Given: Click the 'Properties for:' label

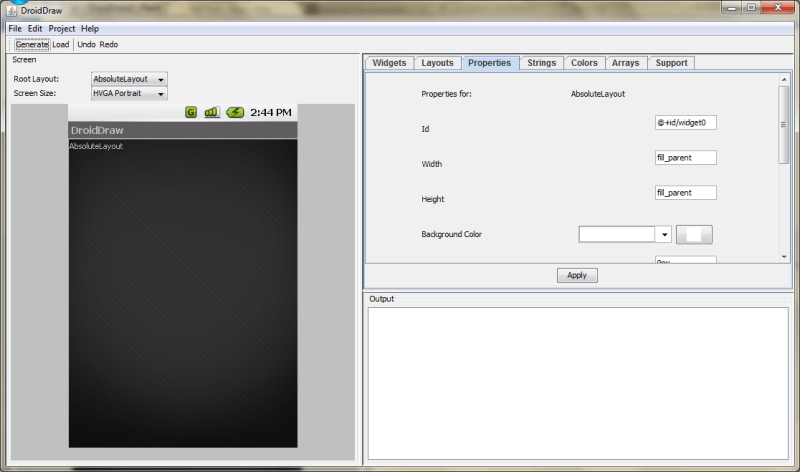Looking at the screenshot, I should (x=446, y=94).
